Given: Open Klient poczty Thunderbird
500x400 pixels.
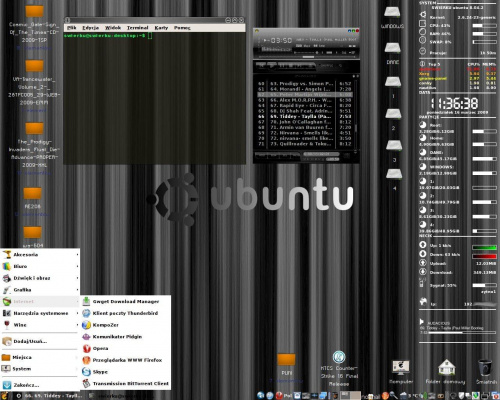Looking at the screenshot, I should 126,313.
